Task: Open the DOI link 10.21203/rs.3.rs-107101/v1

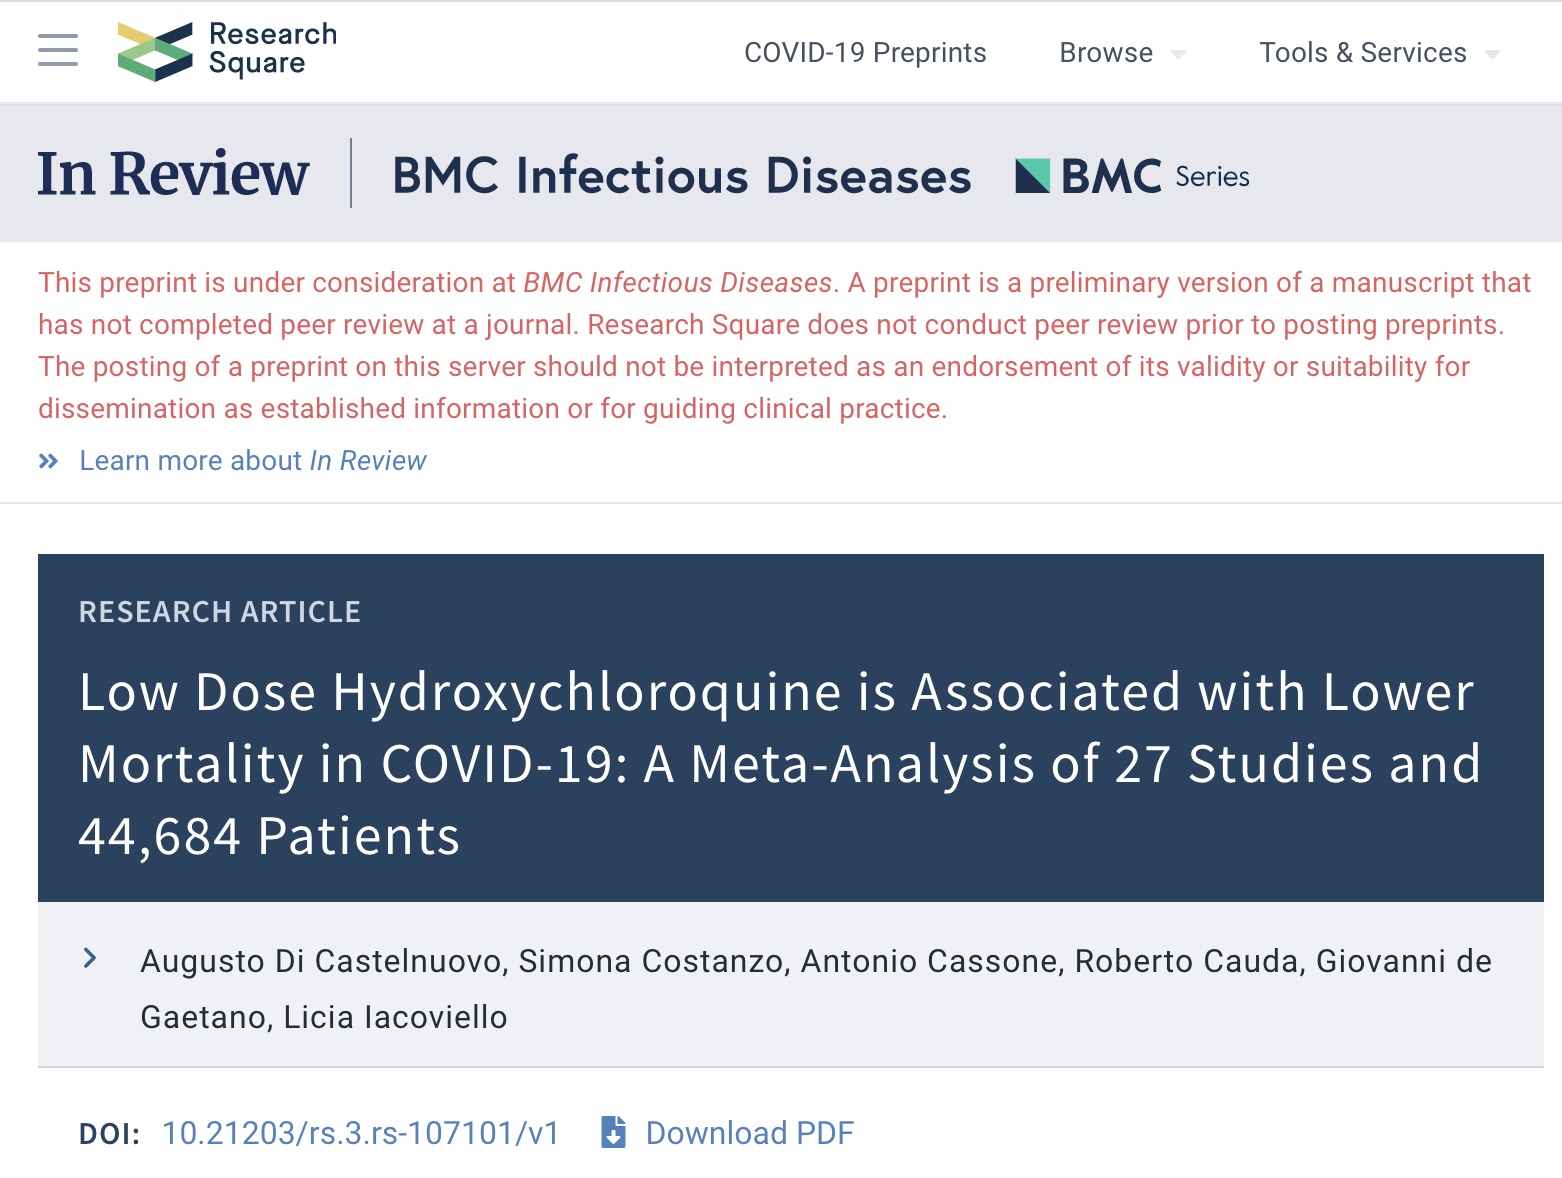Action: click(361, 1133)
